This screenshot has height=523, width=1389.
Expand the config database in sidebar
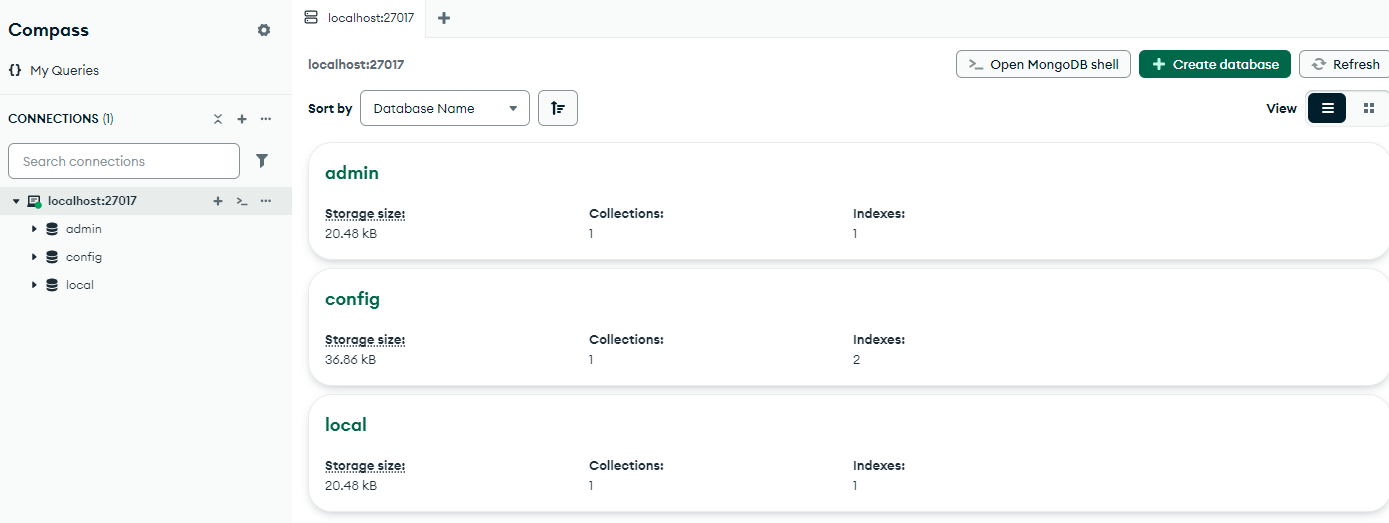click(x=34, y=257)
